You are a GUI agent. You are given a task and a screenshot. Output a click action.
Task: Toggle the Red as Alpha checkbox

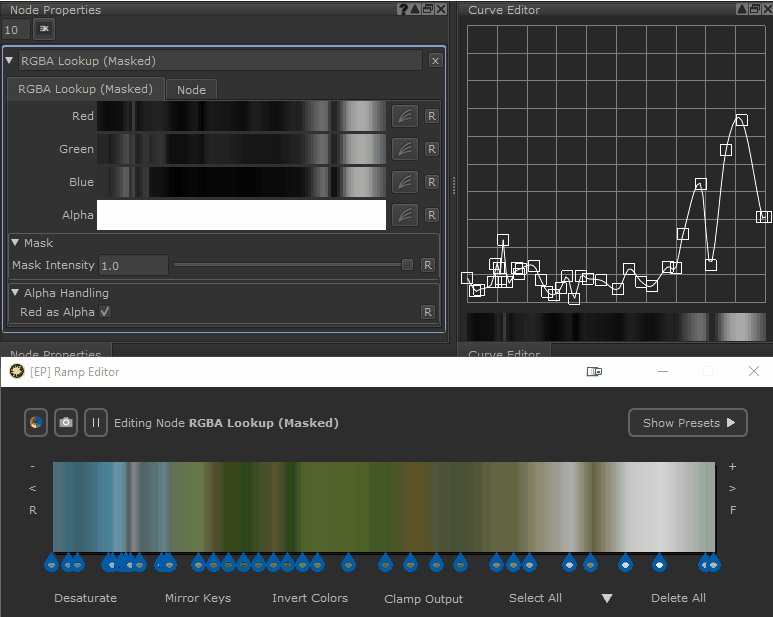[105, 312]
